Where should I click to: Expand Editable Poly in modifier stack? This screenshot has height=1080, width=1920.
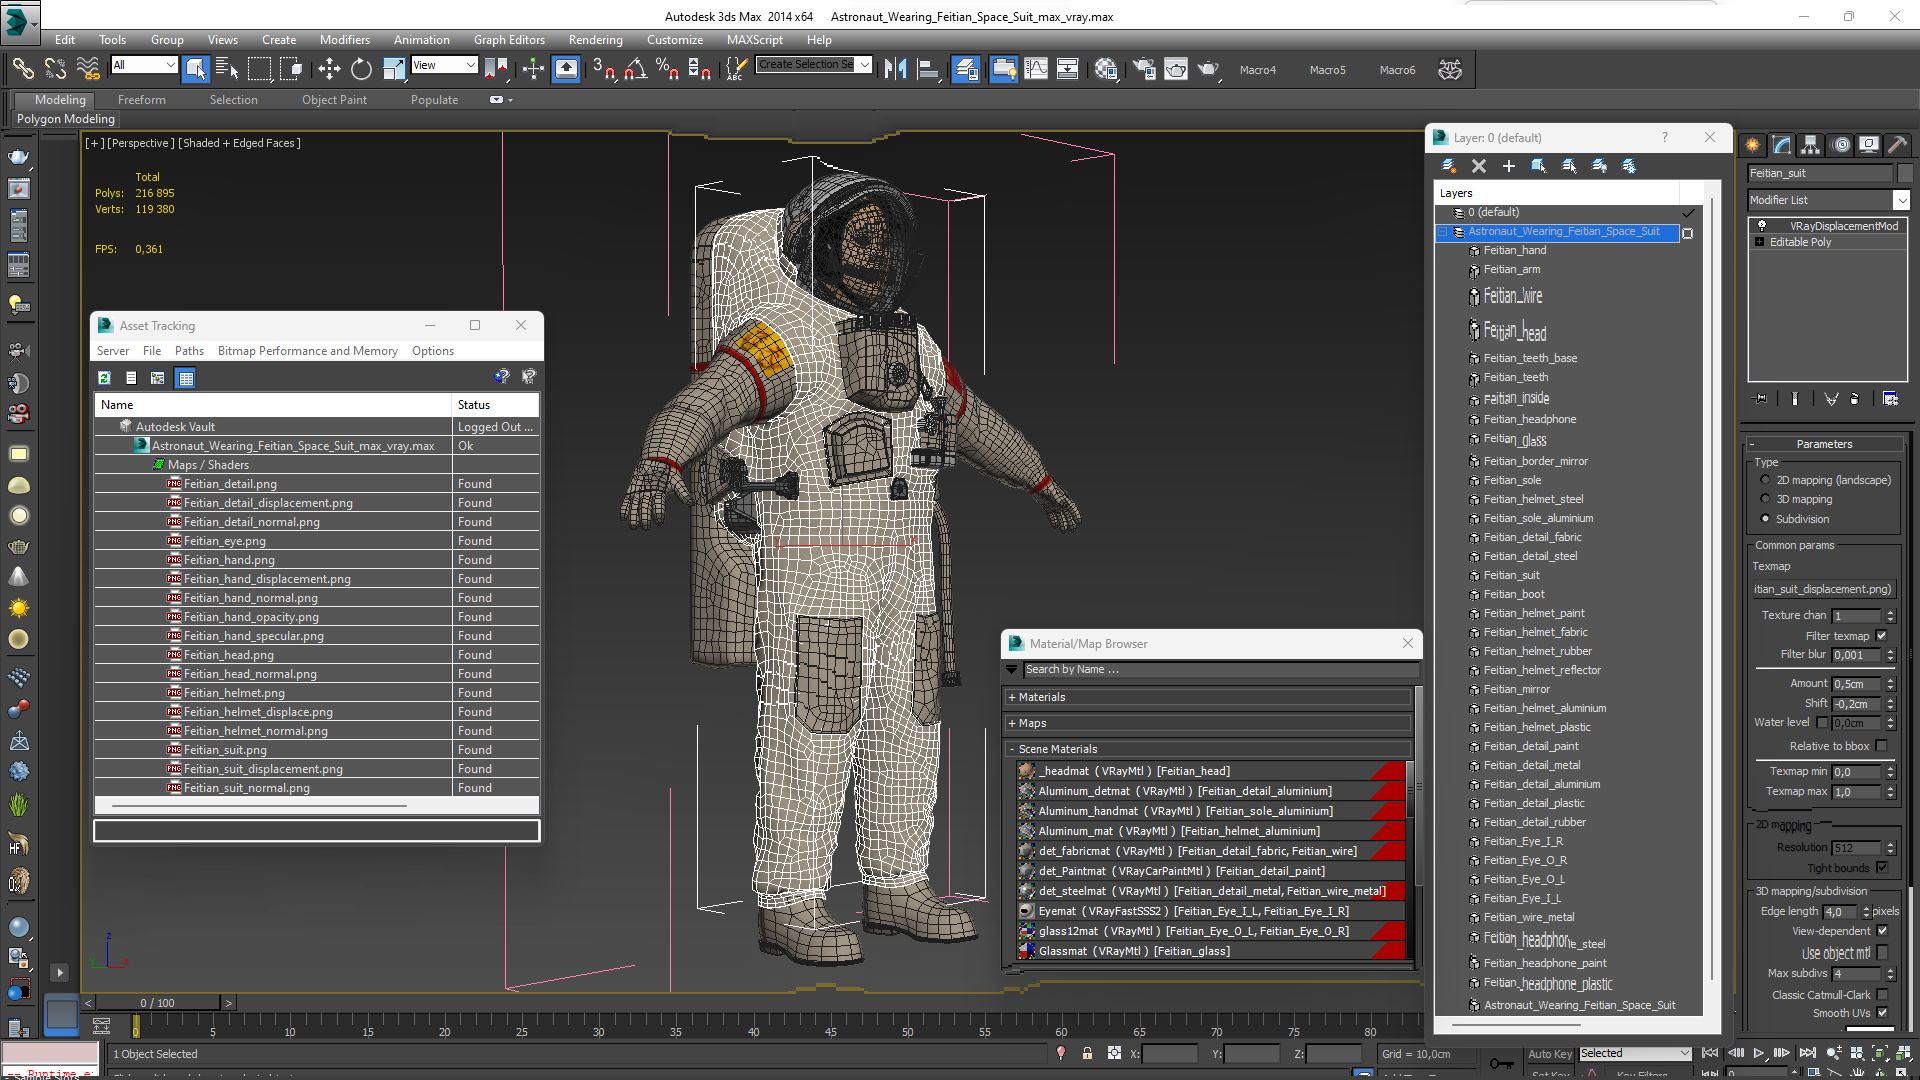(x=1759, y=242)
